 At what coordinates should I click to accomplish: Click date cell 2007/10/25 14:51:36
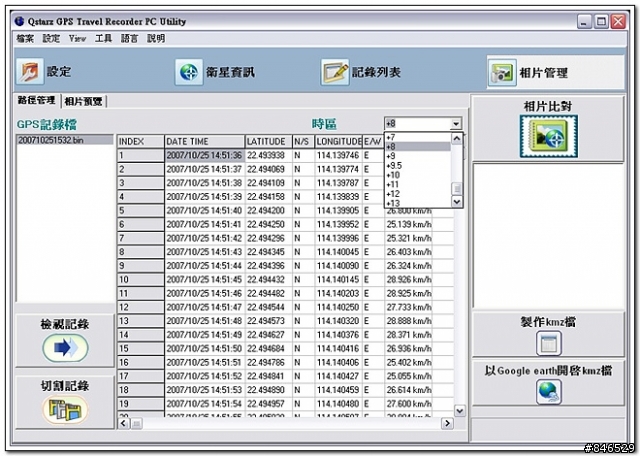pyautogui.click(x=204, y=155)
